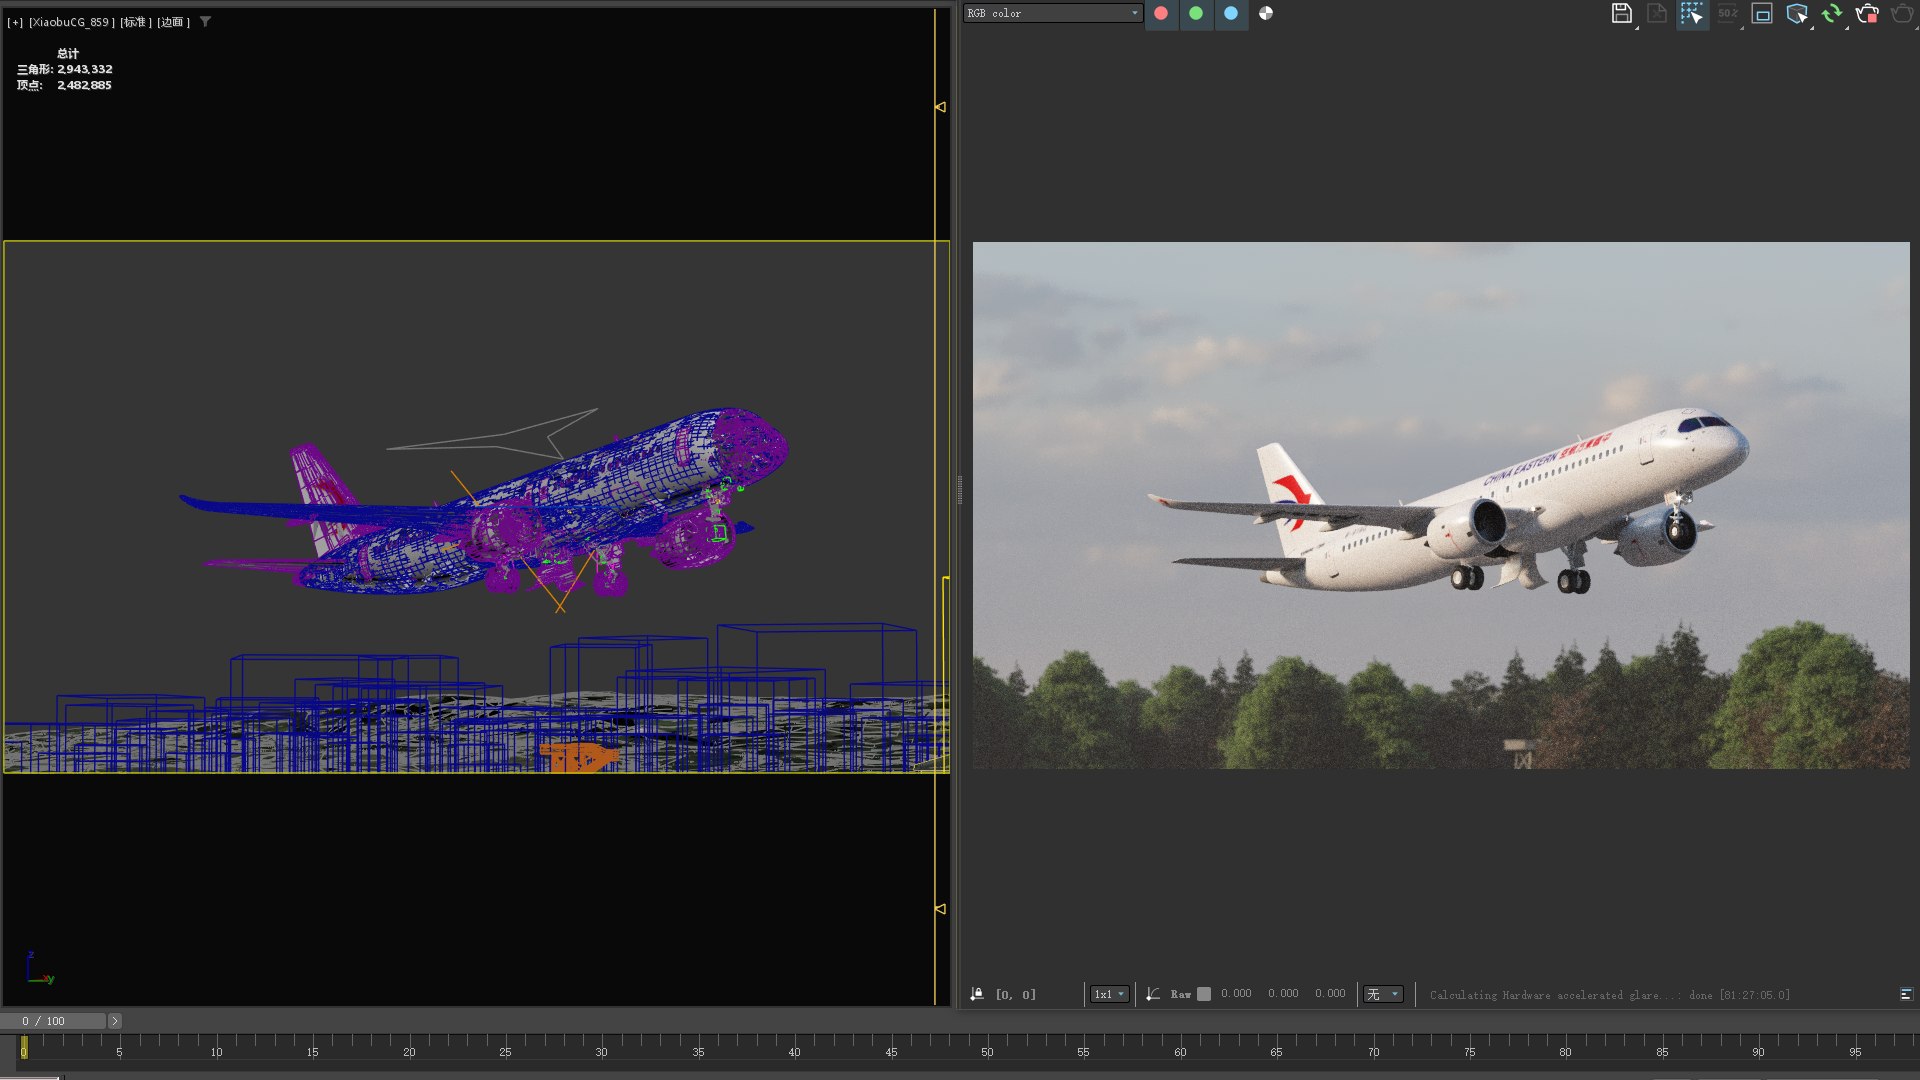
Task: Click the 0 / 100 frame slider
Action: click(53, 1021)
